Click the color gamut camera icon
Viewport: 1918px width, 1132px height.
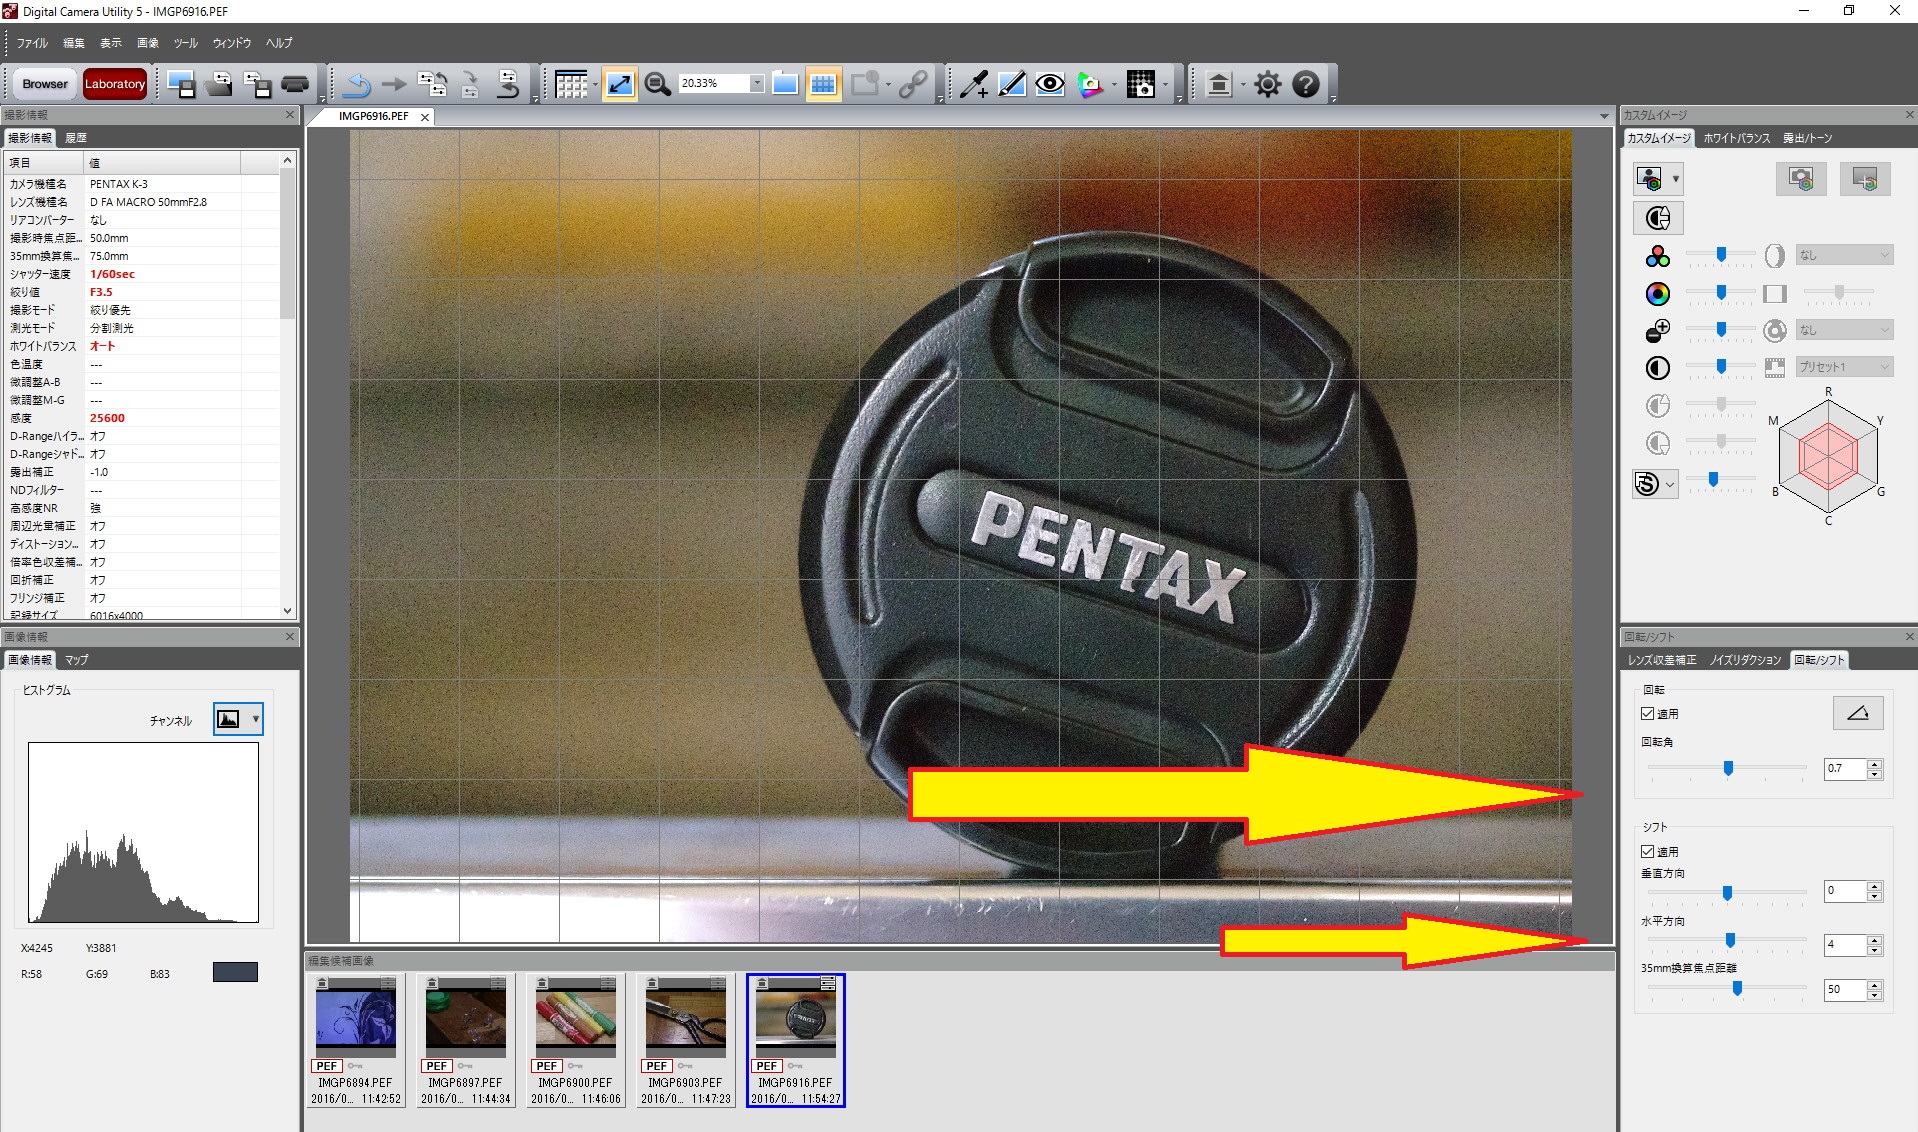pyautogui.click(x=1089, y=84)
